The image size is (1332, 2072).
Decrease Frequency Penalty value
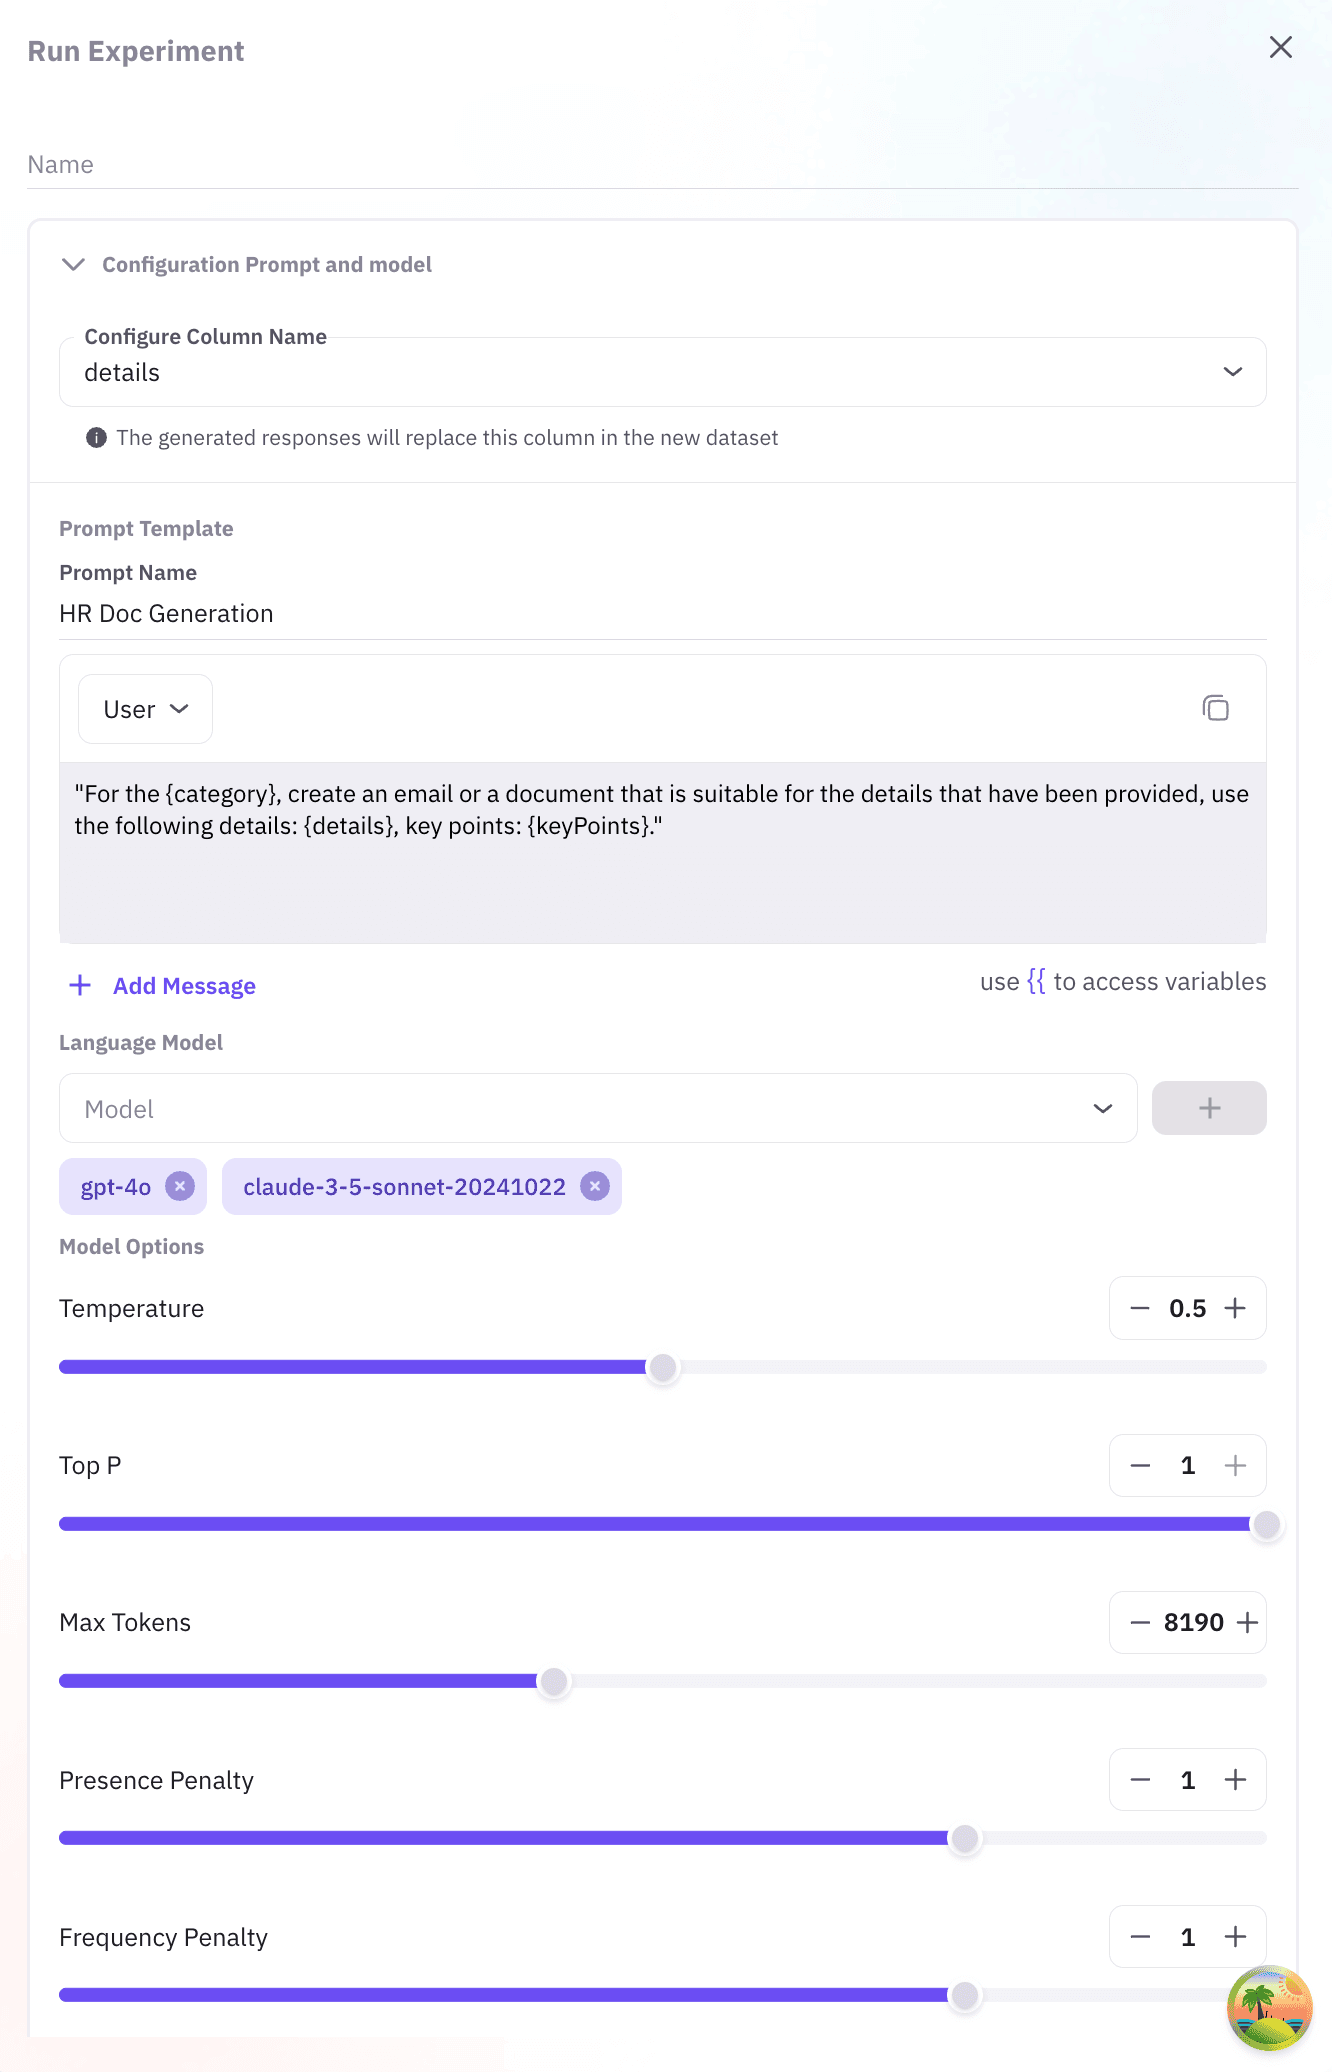coord(1139,1937)
